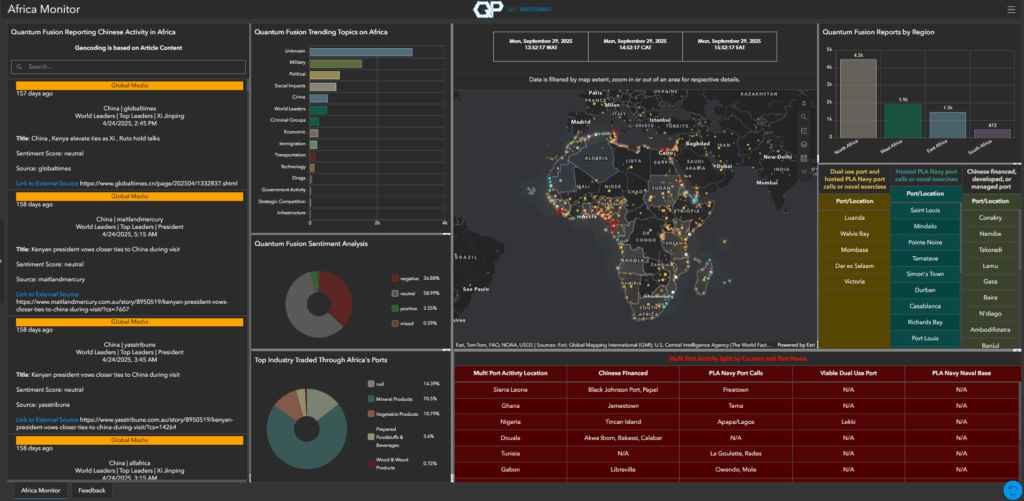Click the map search magnifier icon
Image resolution: width=1024 pixels, height=501 pixels.
[804, 115]
